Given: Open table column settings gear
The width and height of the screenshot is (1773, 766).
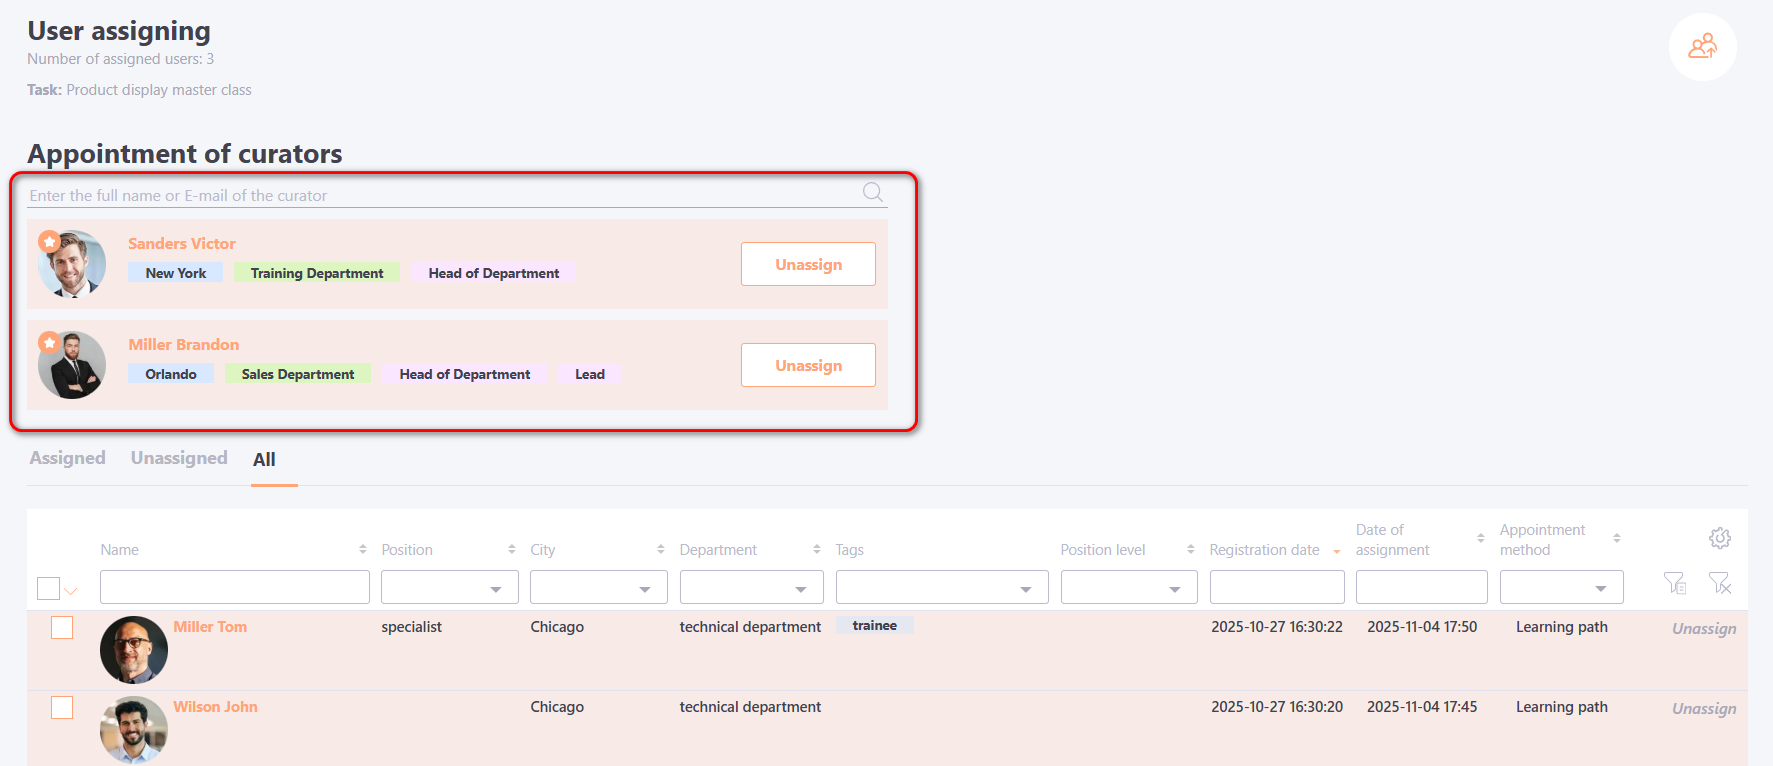Looking at the screenshot, I should tap(1719, 538).
